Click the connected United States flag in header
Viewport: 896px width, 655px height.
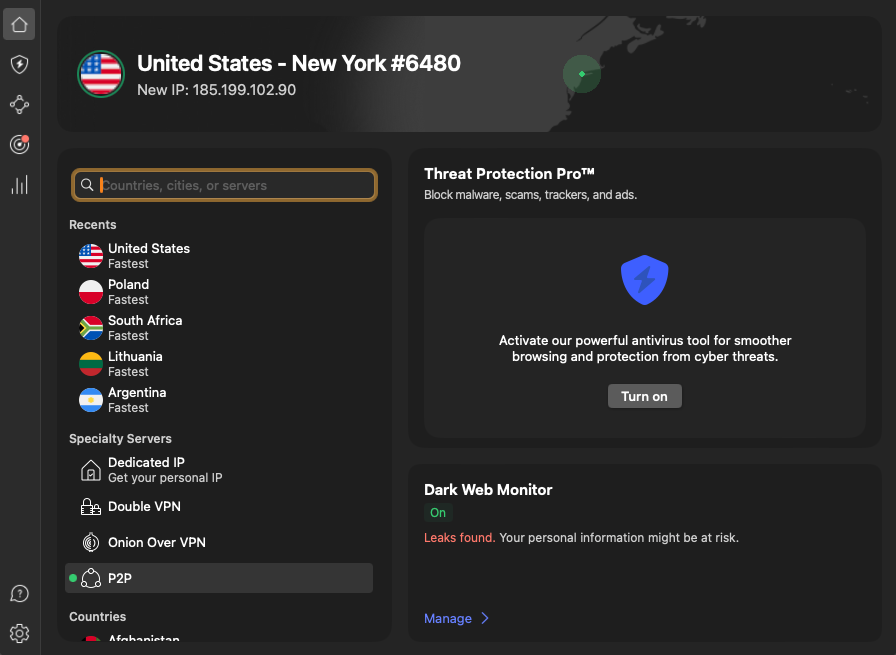click(x=101, y=74)
